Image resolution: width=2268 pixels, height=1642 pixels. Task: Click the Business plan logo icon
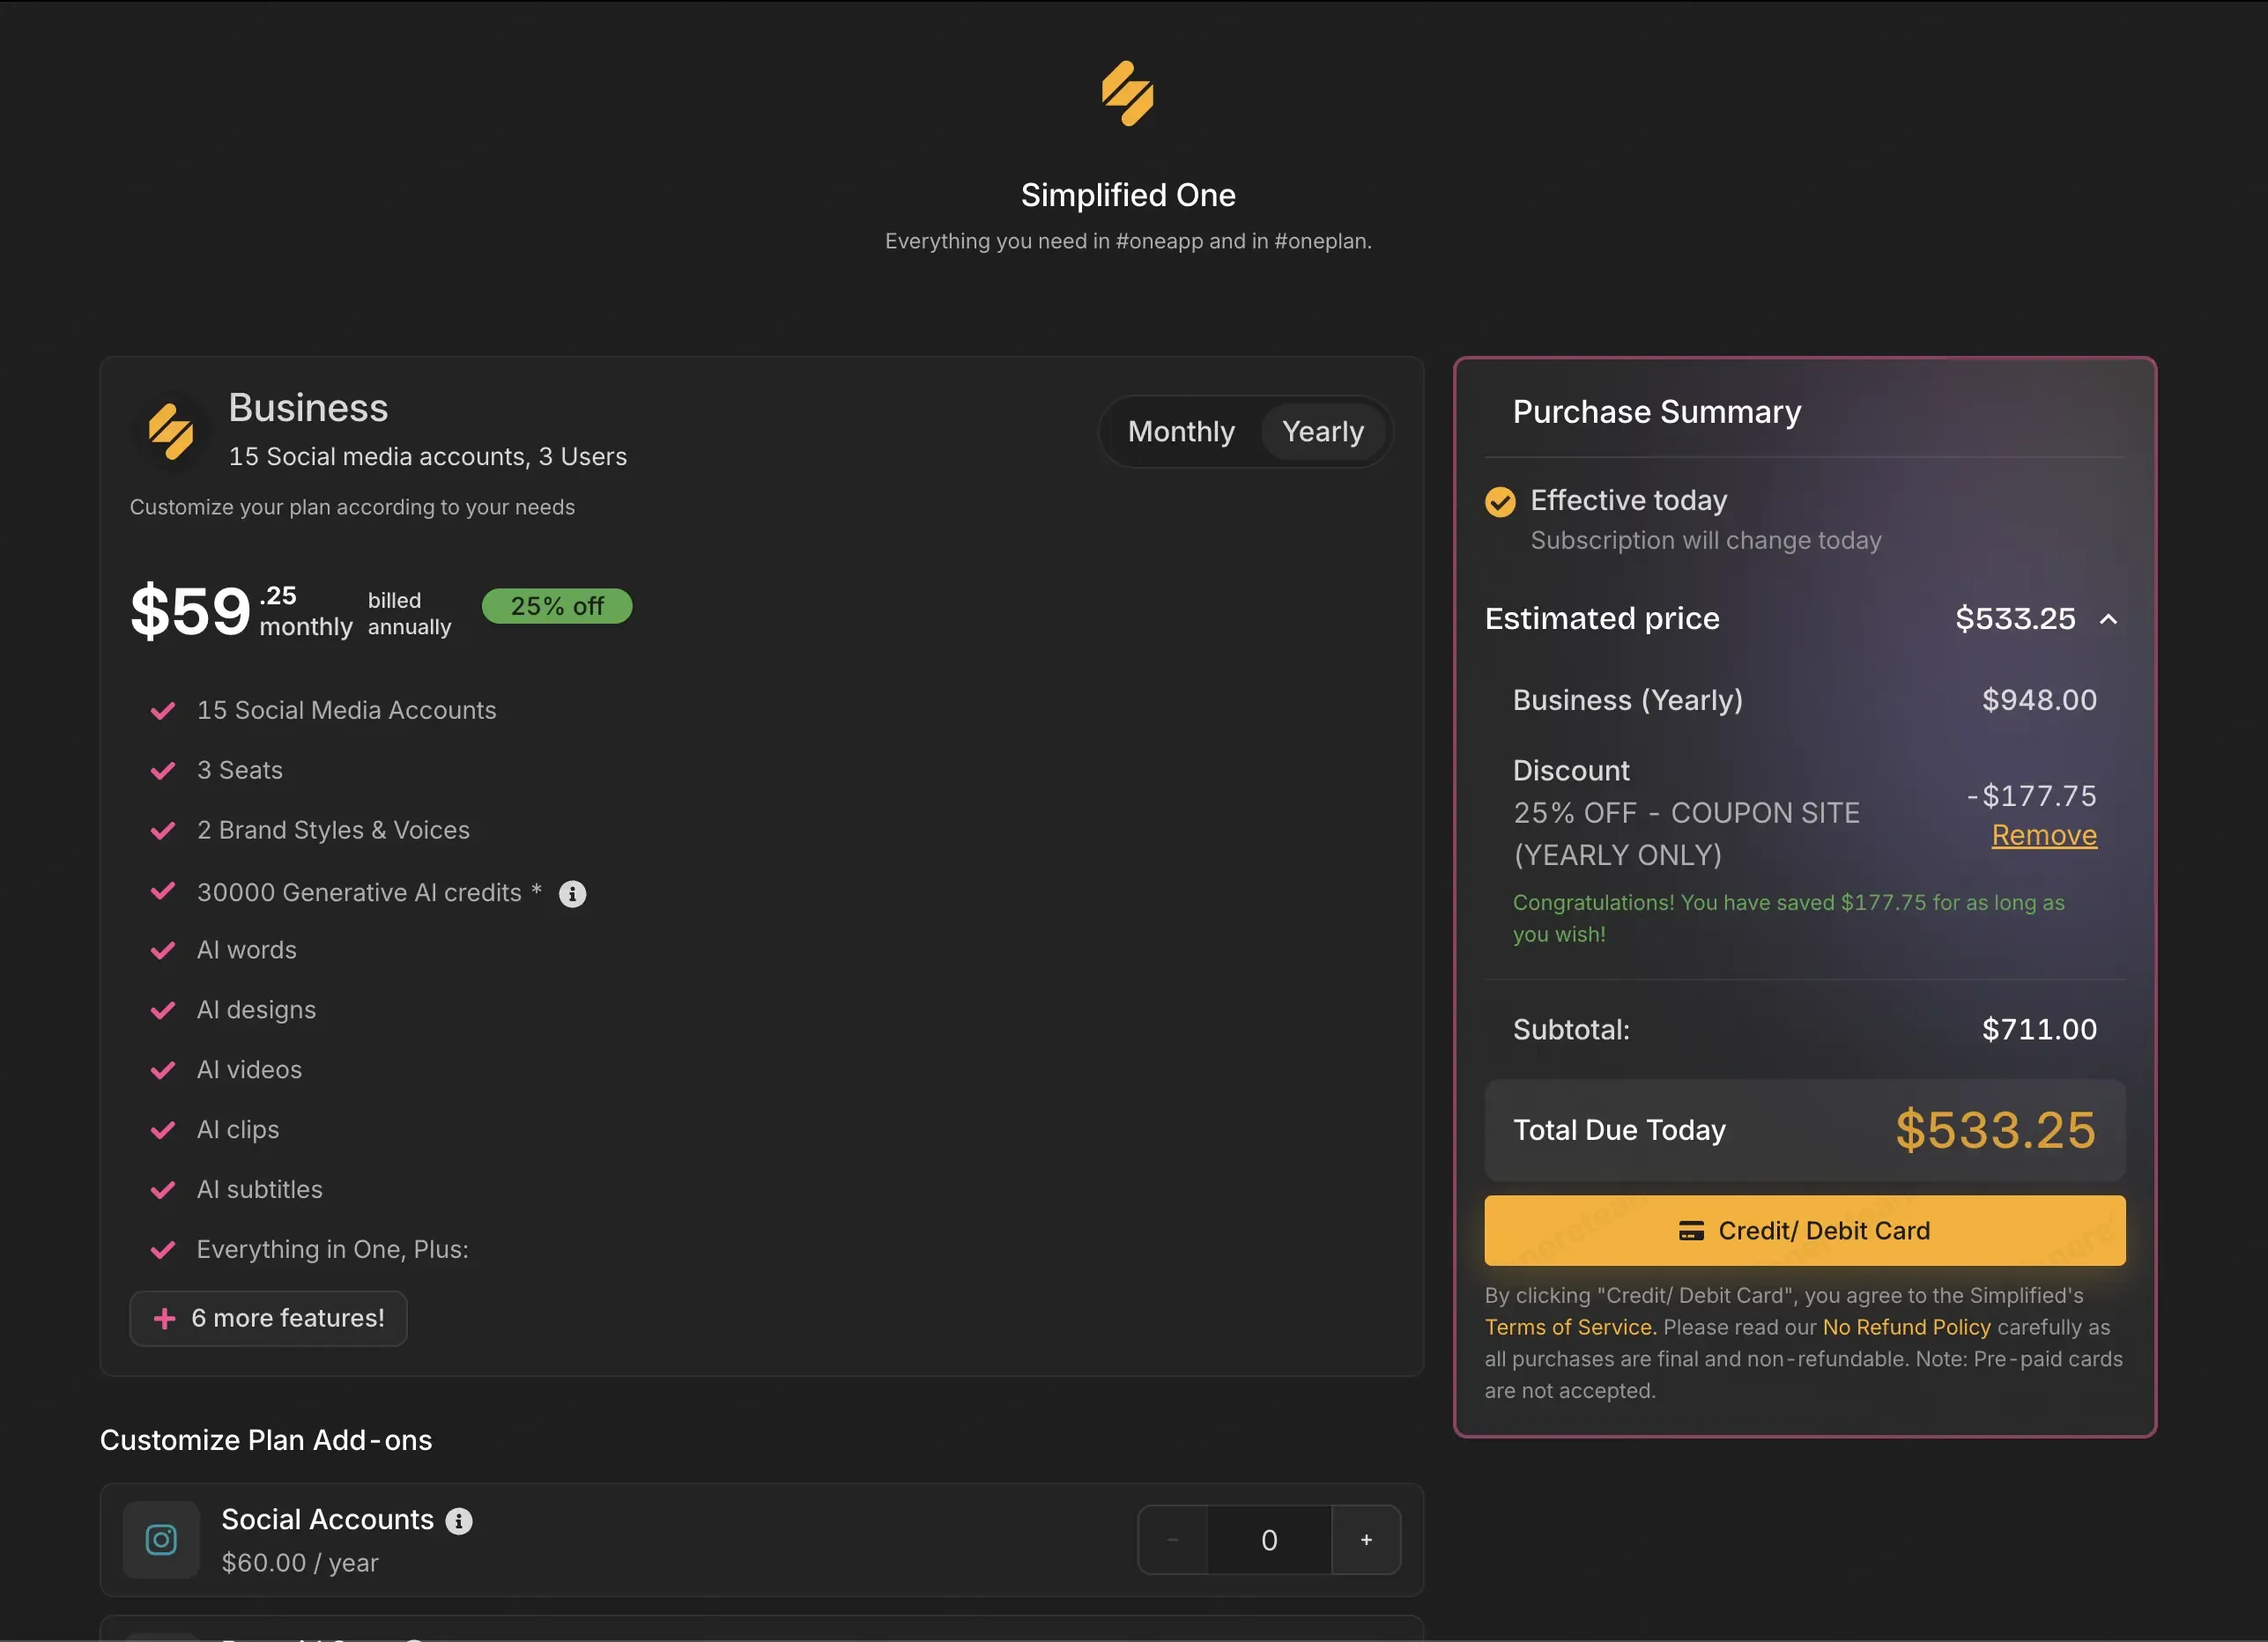coord(172,432)
